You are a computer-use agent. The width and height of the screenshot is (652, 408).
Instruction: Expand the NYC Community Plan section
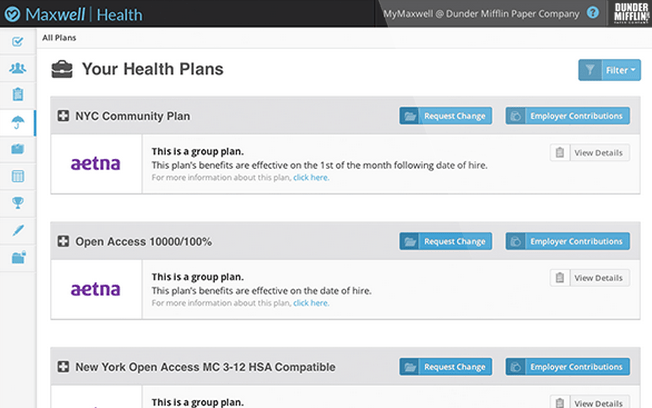64,116
